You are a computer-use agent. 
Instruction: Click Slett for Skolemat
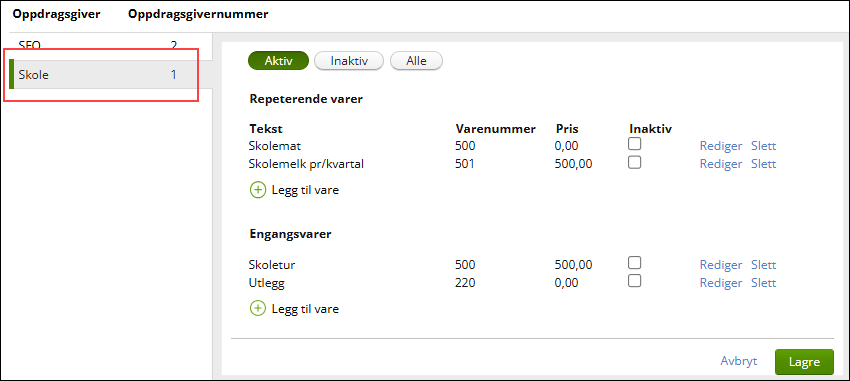click(763, 146)
